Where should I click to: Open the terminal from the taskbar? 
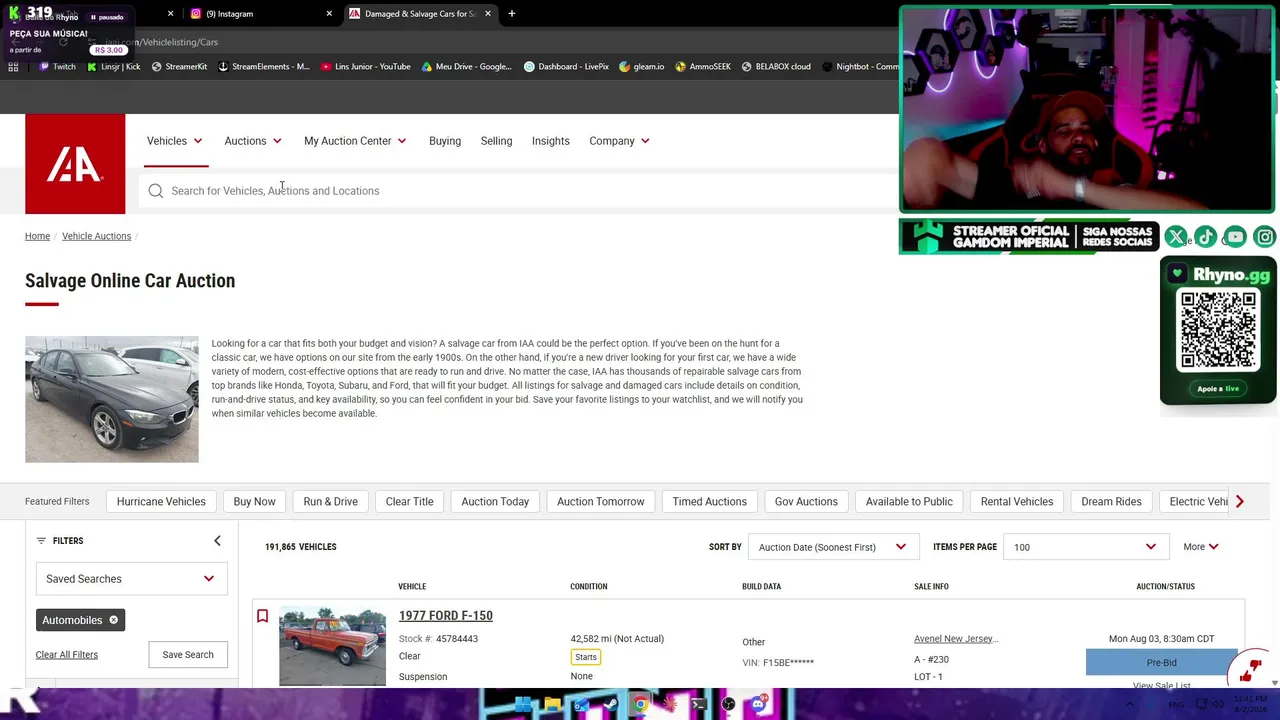(699, 705)
